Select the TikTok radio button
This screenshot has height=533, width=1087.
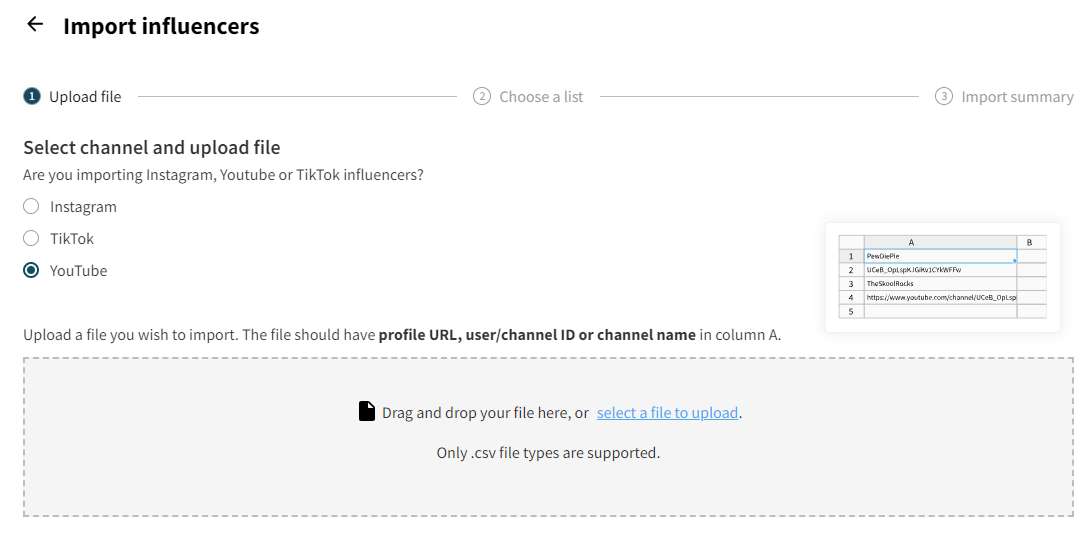[x=31, y=238]
